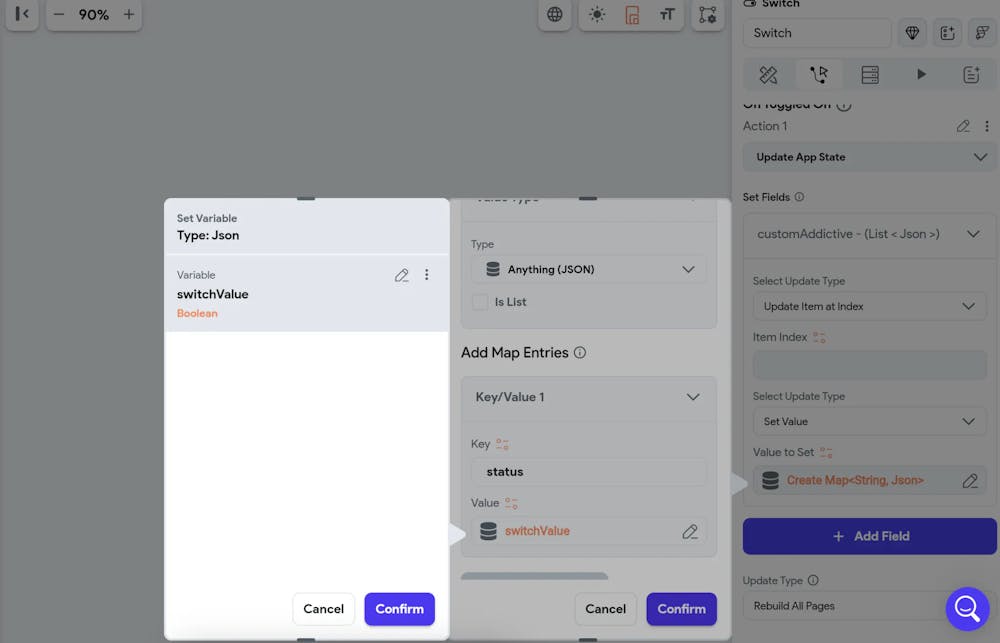Toggle variable binding for Item Index
1000x643 pixels.
point(818,337)
